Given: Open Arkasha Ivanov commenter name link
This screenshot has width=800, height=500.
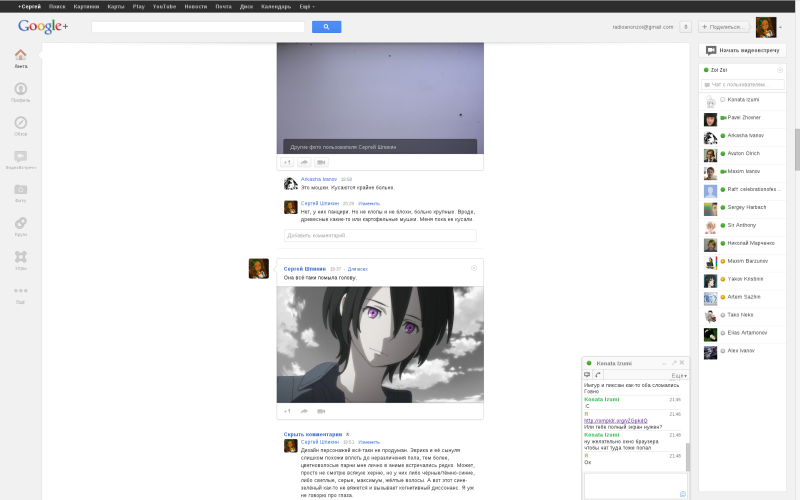Looking at the screenshot, I should pyautogui.click(x=319, y=179).
